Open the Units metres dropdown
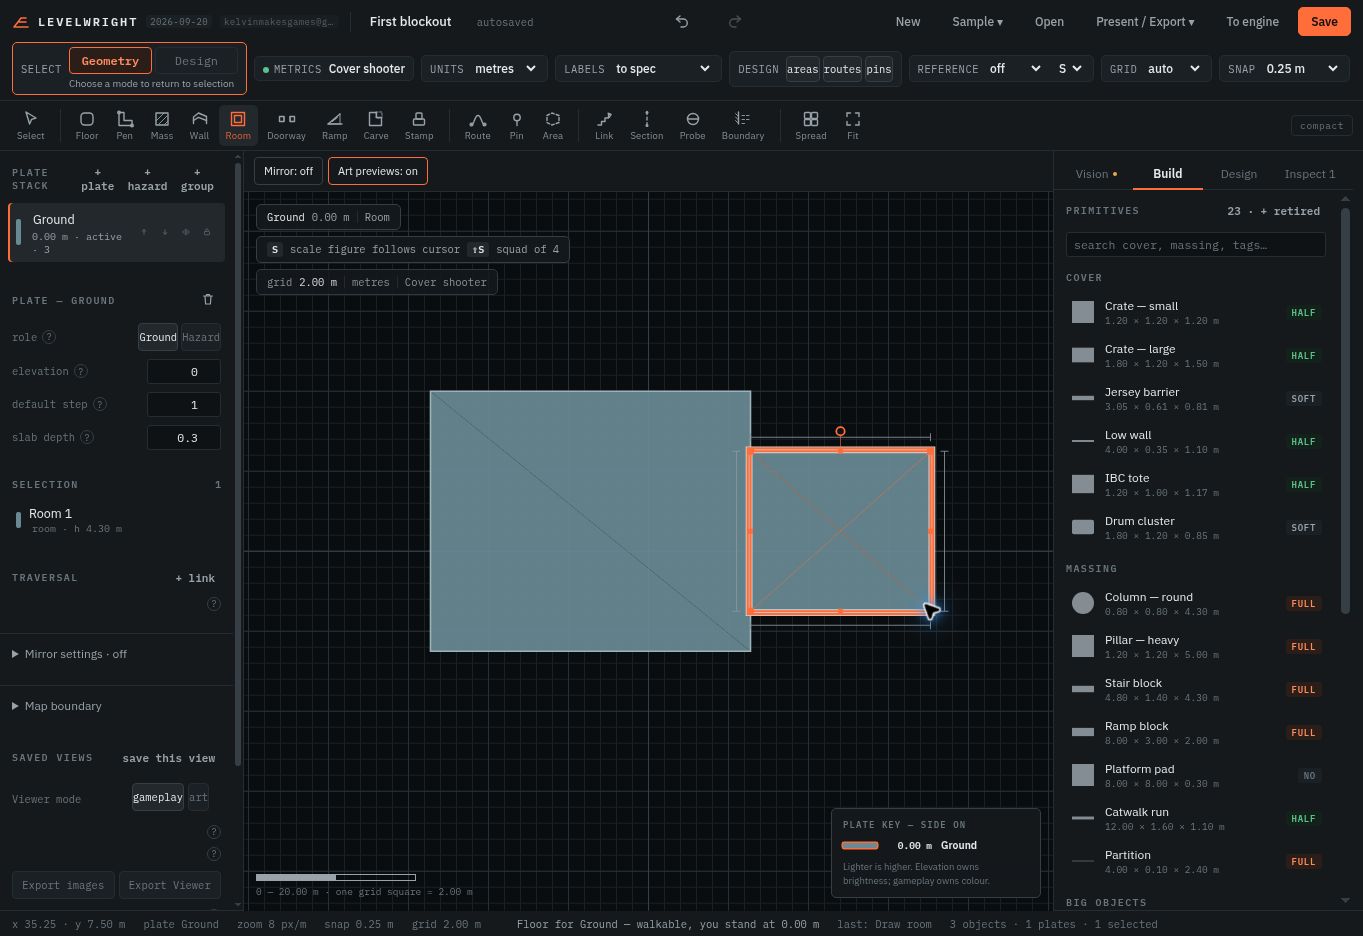 click(484, 68)
